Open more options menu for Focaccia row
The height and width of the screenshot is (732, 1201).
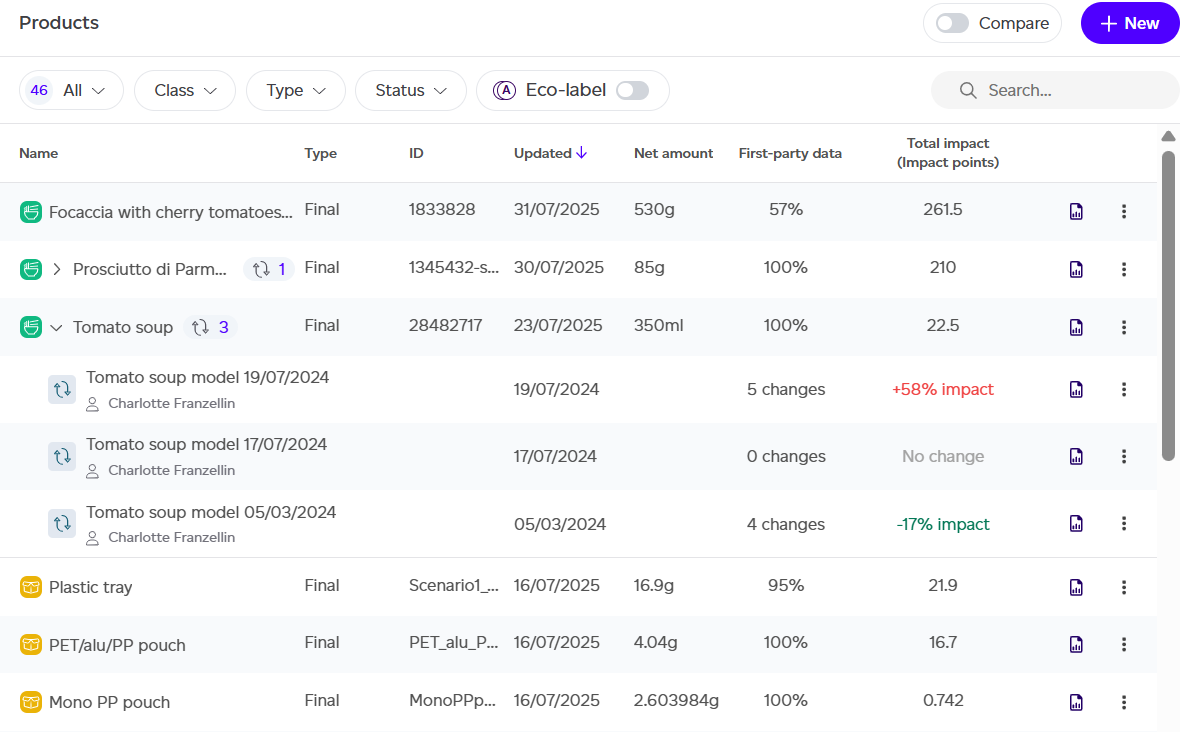click(1124, 211)
